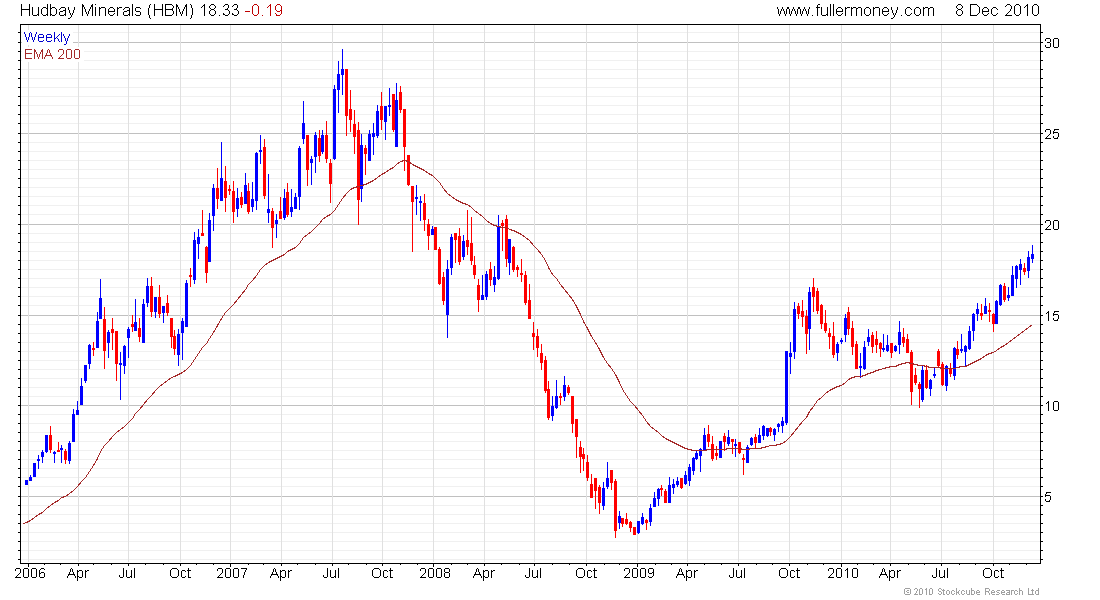Click the y-axis label 25

point(1052,134)
